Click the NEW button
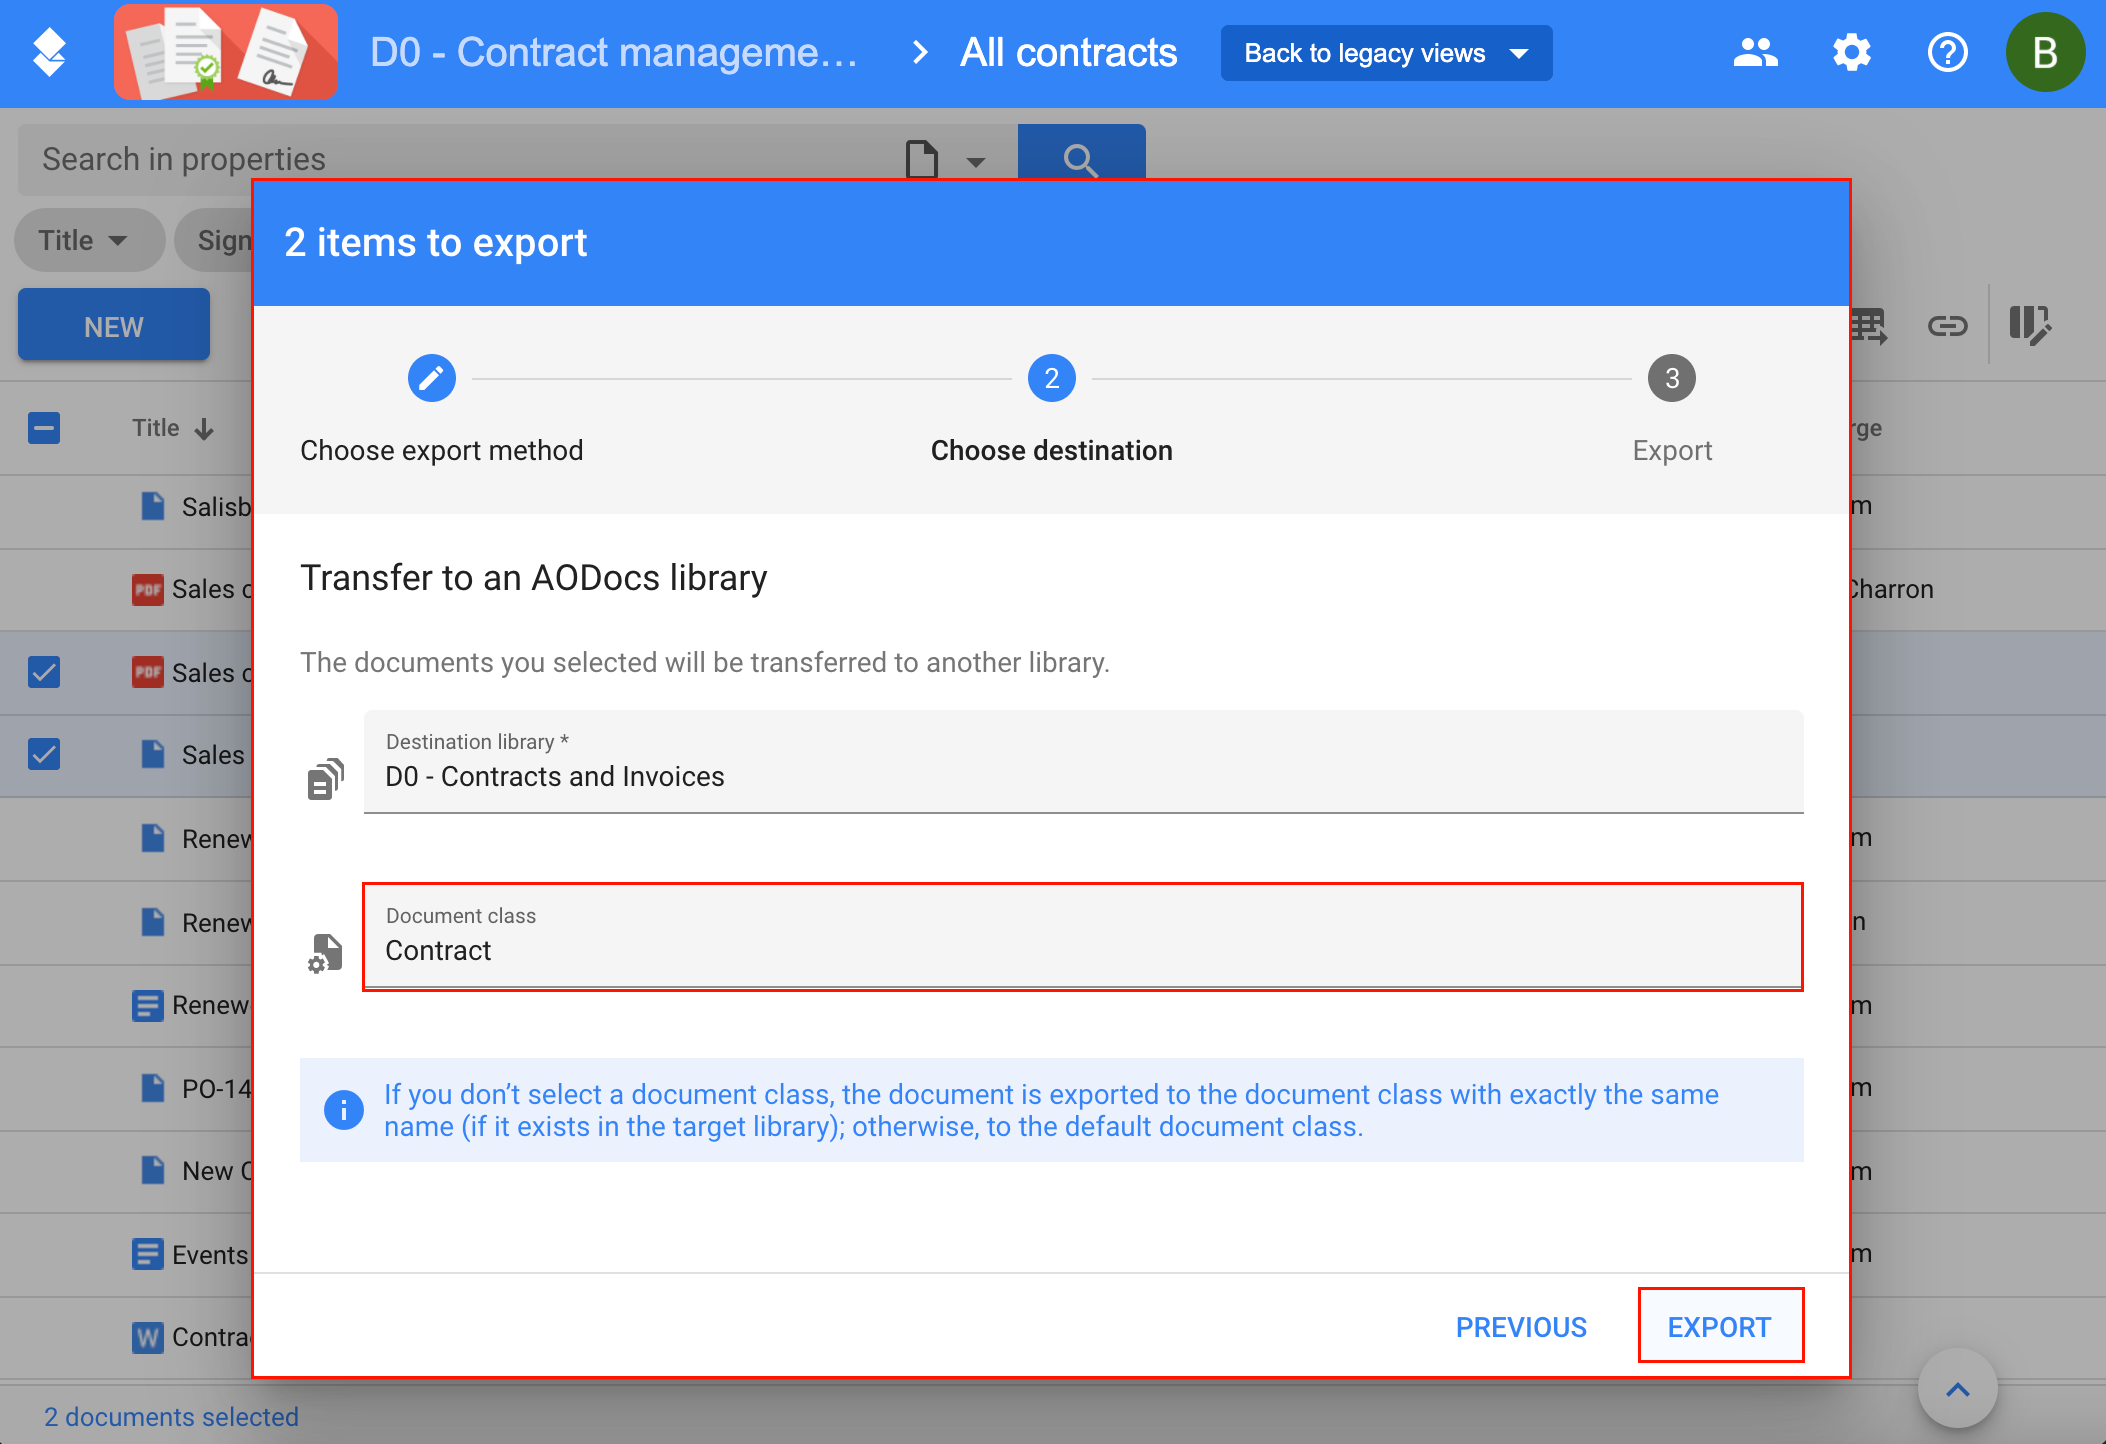Screen dimensions: 2106x1444 [x=114, y=326]
